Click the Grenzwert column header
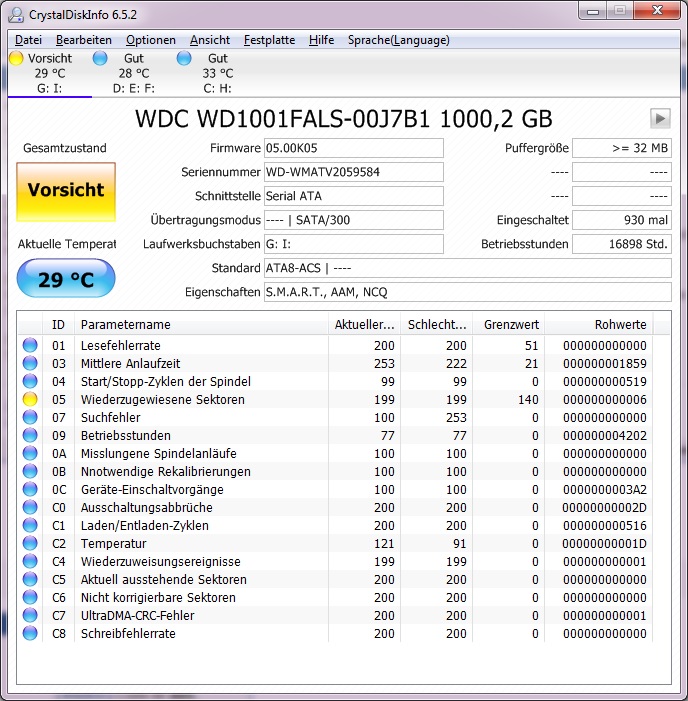688x701 pixels. [x=509, y=325]
